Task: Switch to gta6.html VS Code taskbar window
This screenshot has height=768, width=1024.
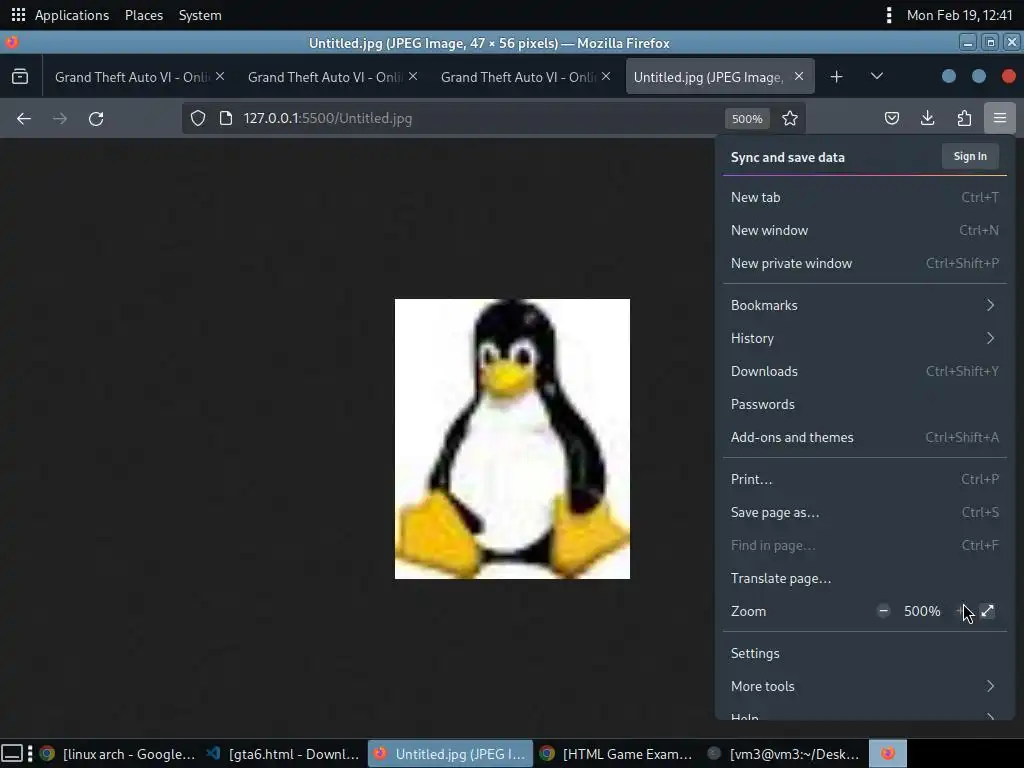Action: [283, 754]
